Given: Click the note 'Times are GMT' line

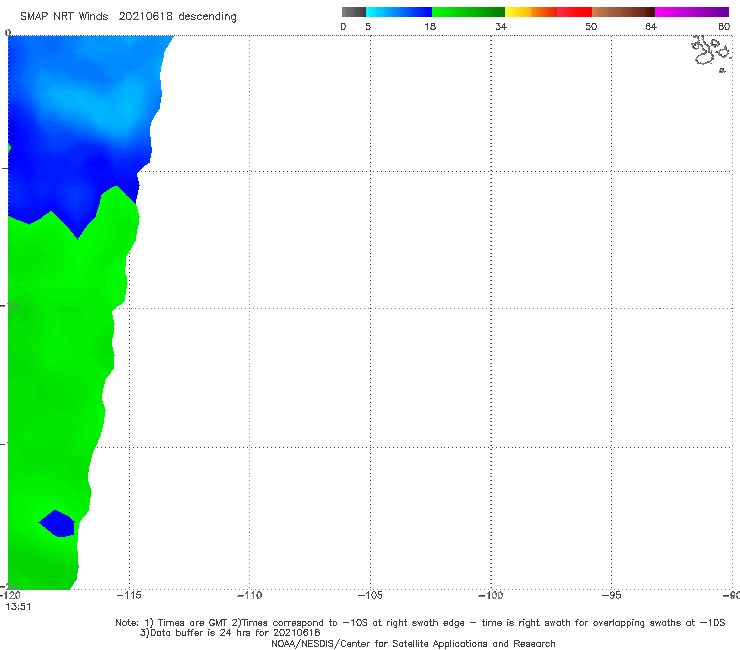Looking at the screenshot, I should pos(420,623).
